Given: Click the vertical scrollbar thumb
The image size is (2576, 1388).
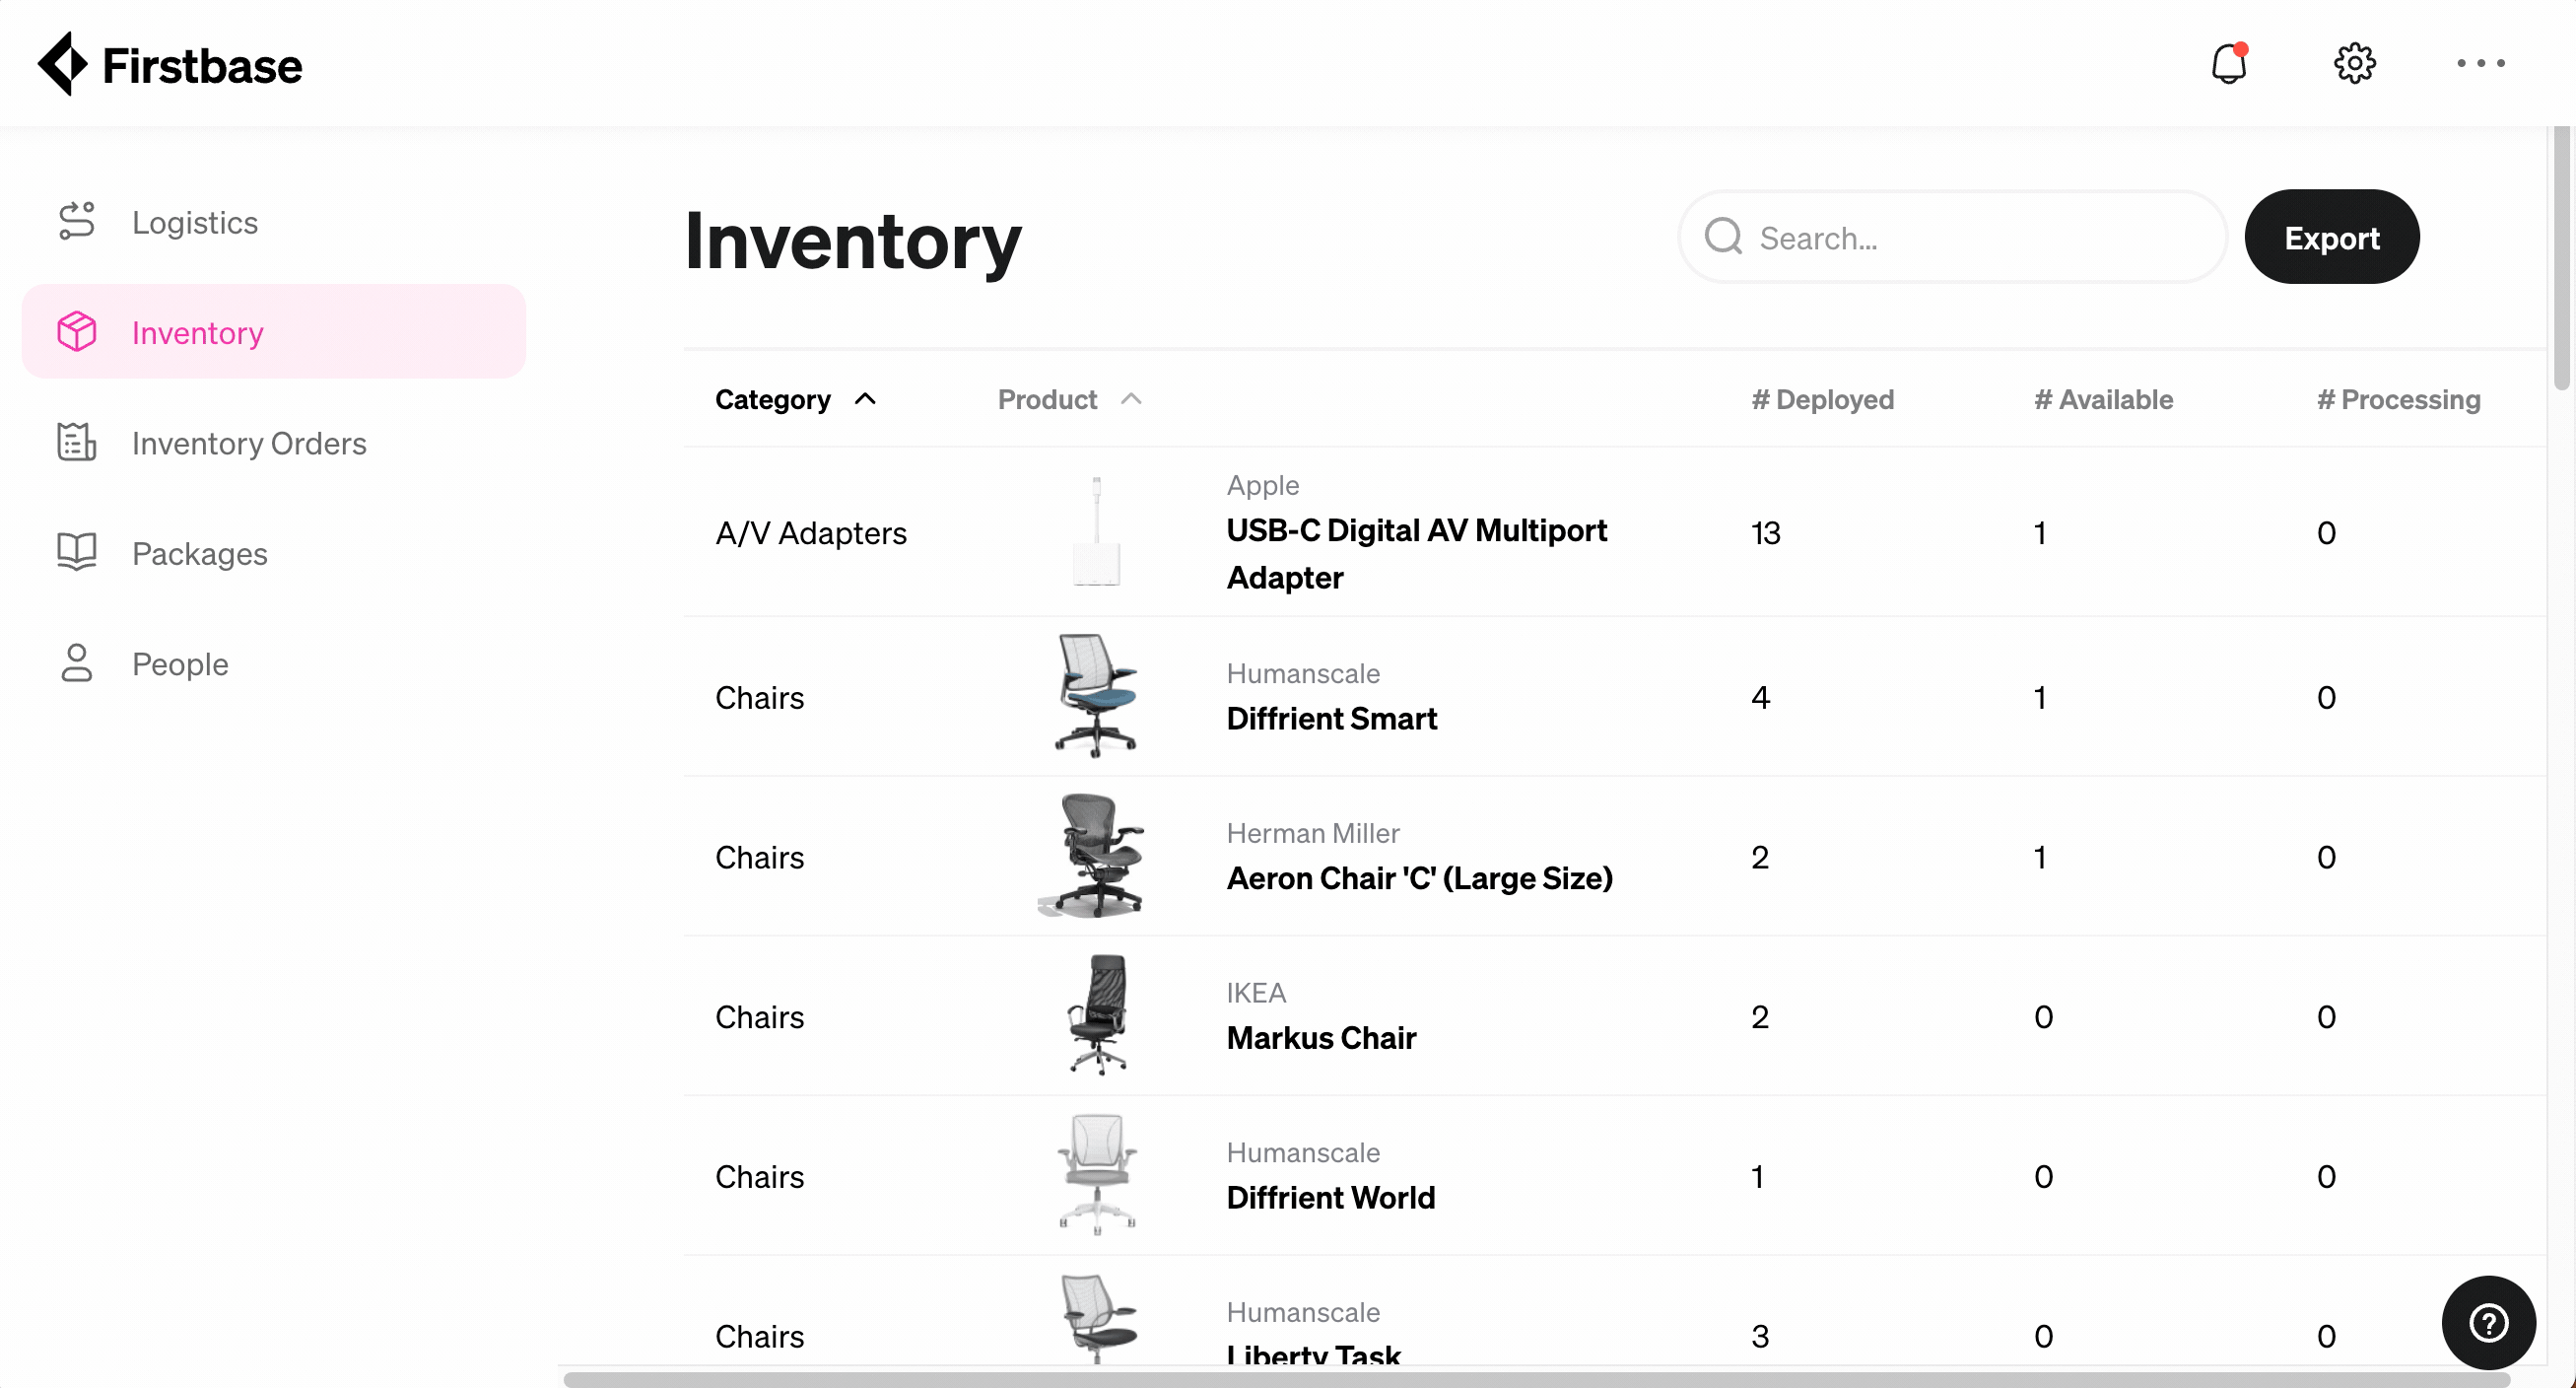Looking at the screenshot, I should tap(2561, 258).
